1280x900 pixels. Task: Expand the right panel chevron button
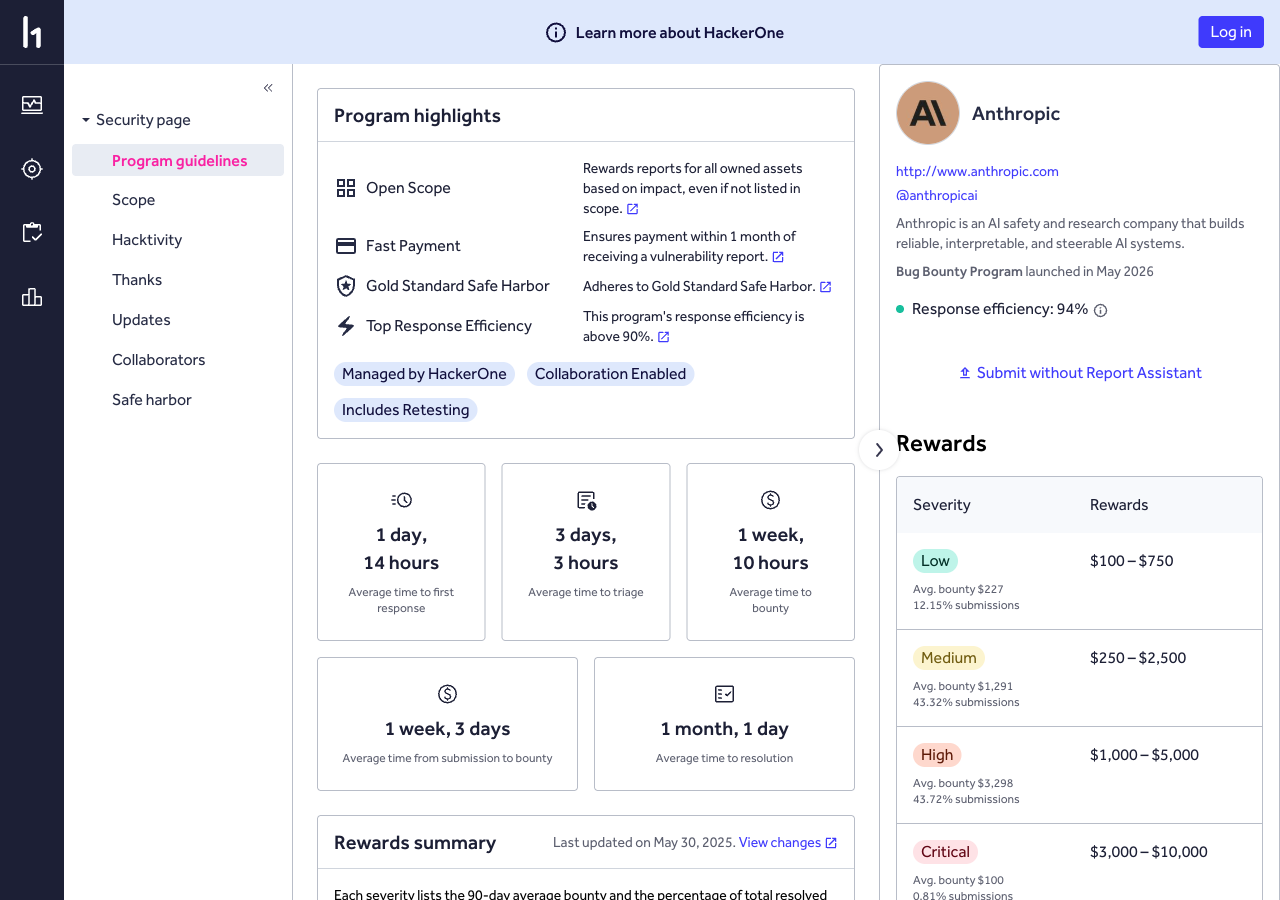pyautogui.click(x=879, y=450)
